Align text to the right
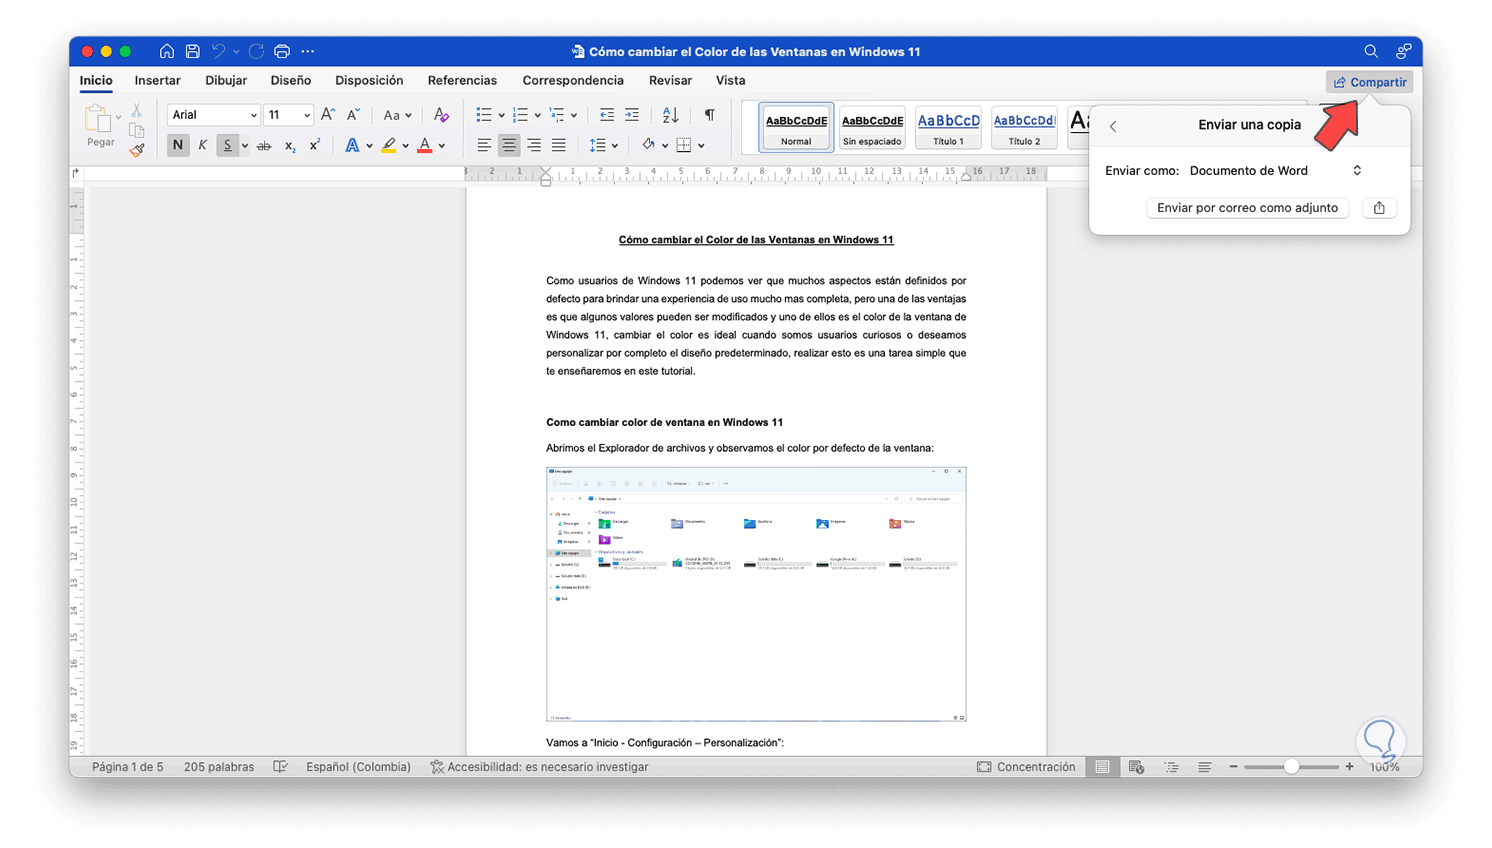1492x848 pixels. tap(534, 146)
